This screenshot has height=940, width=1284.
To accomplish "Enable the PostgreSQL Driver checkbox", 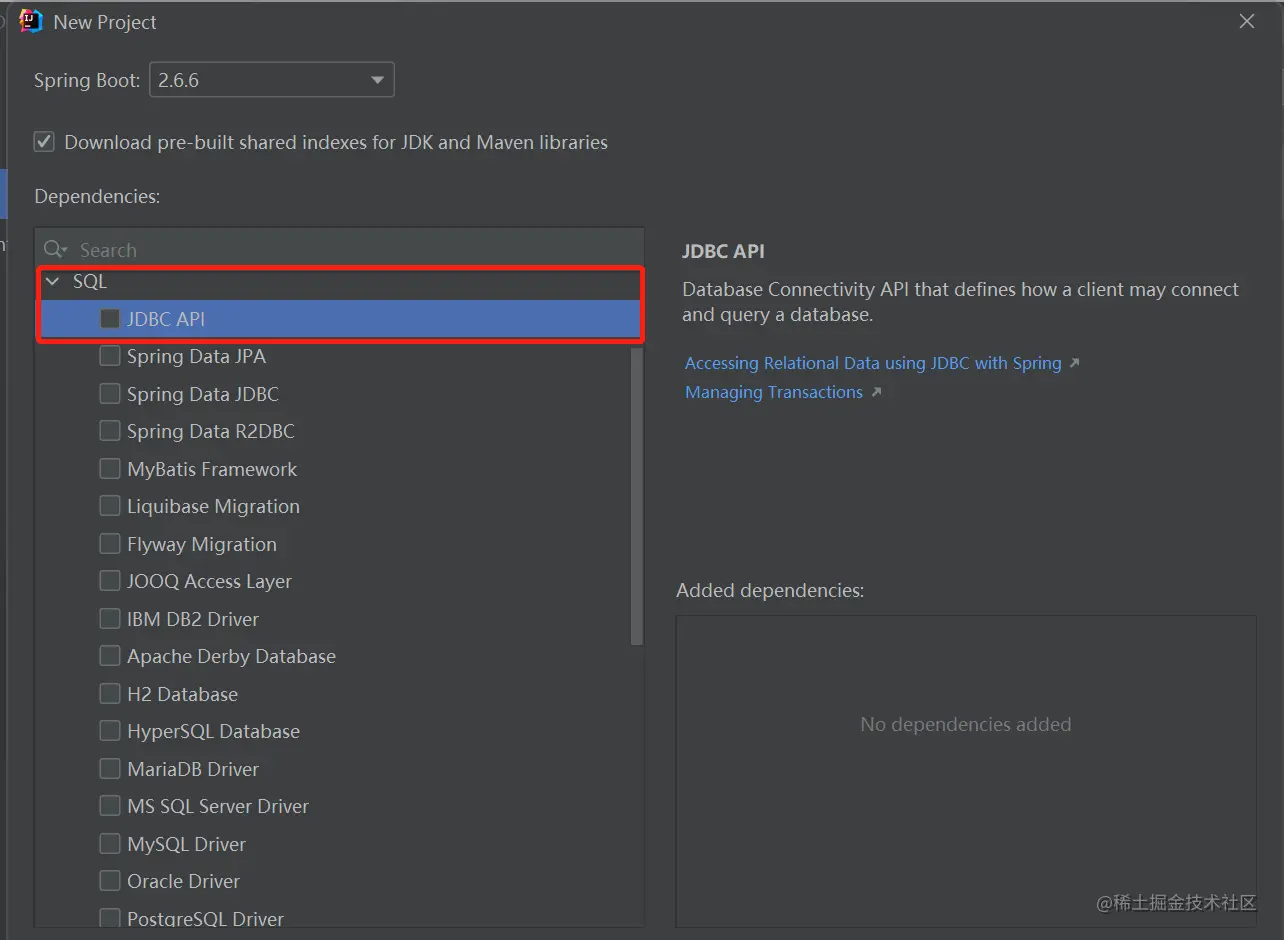I will pos(110,918).
